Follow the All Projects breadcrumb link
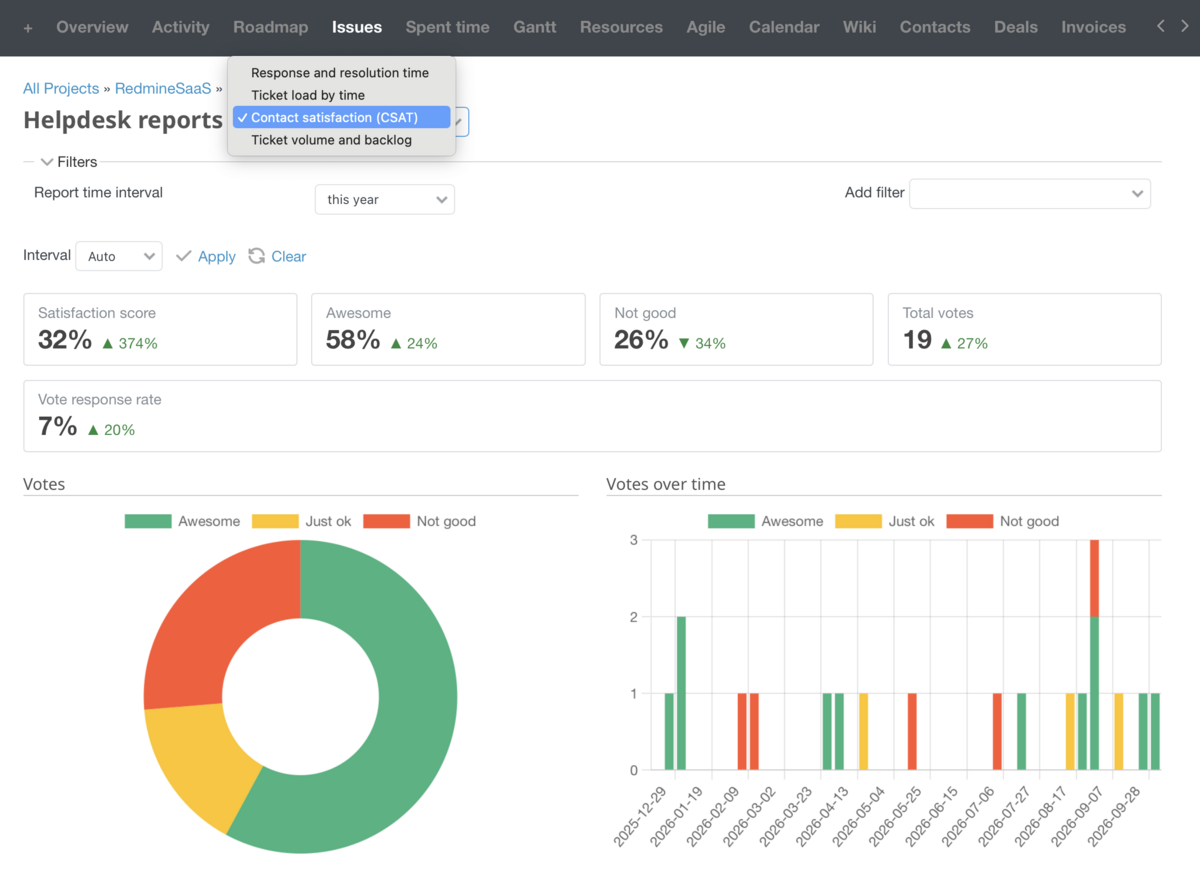This screenshot has height=878, width=1200. tap(61, 89)
